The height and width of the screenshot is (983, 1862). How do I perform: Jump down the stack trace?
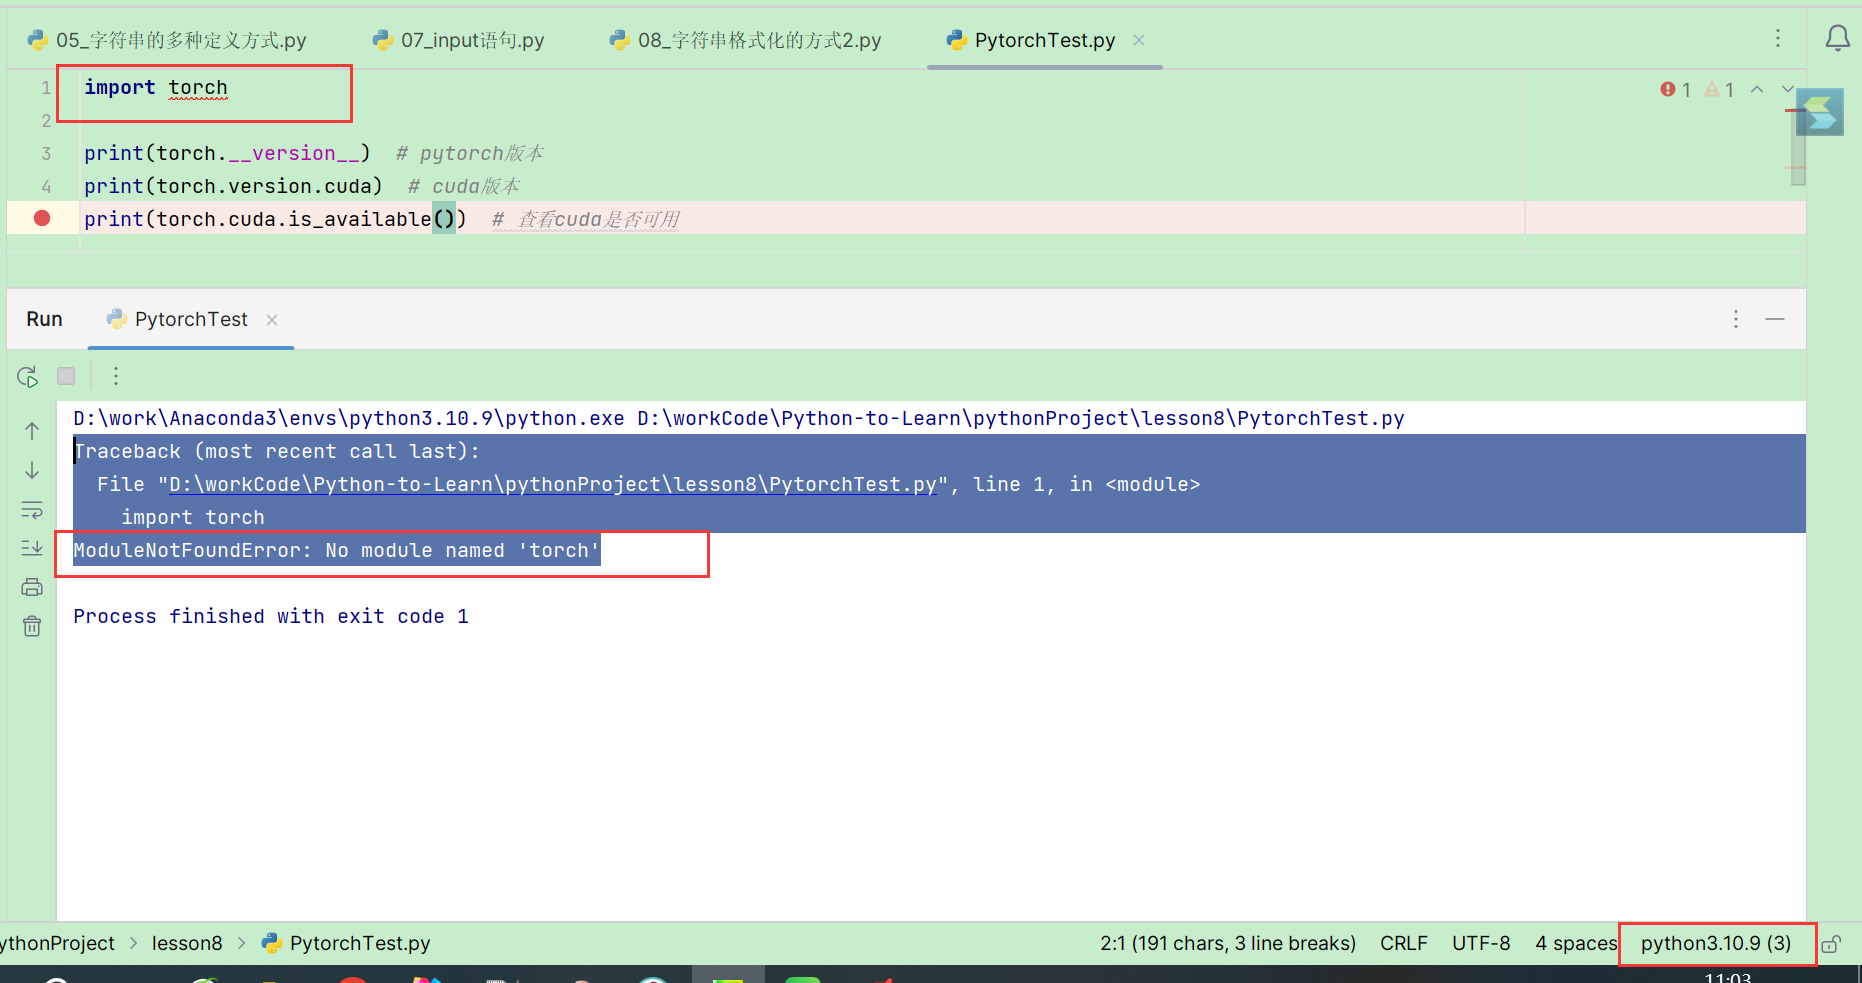[31, 469]
